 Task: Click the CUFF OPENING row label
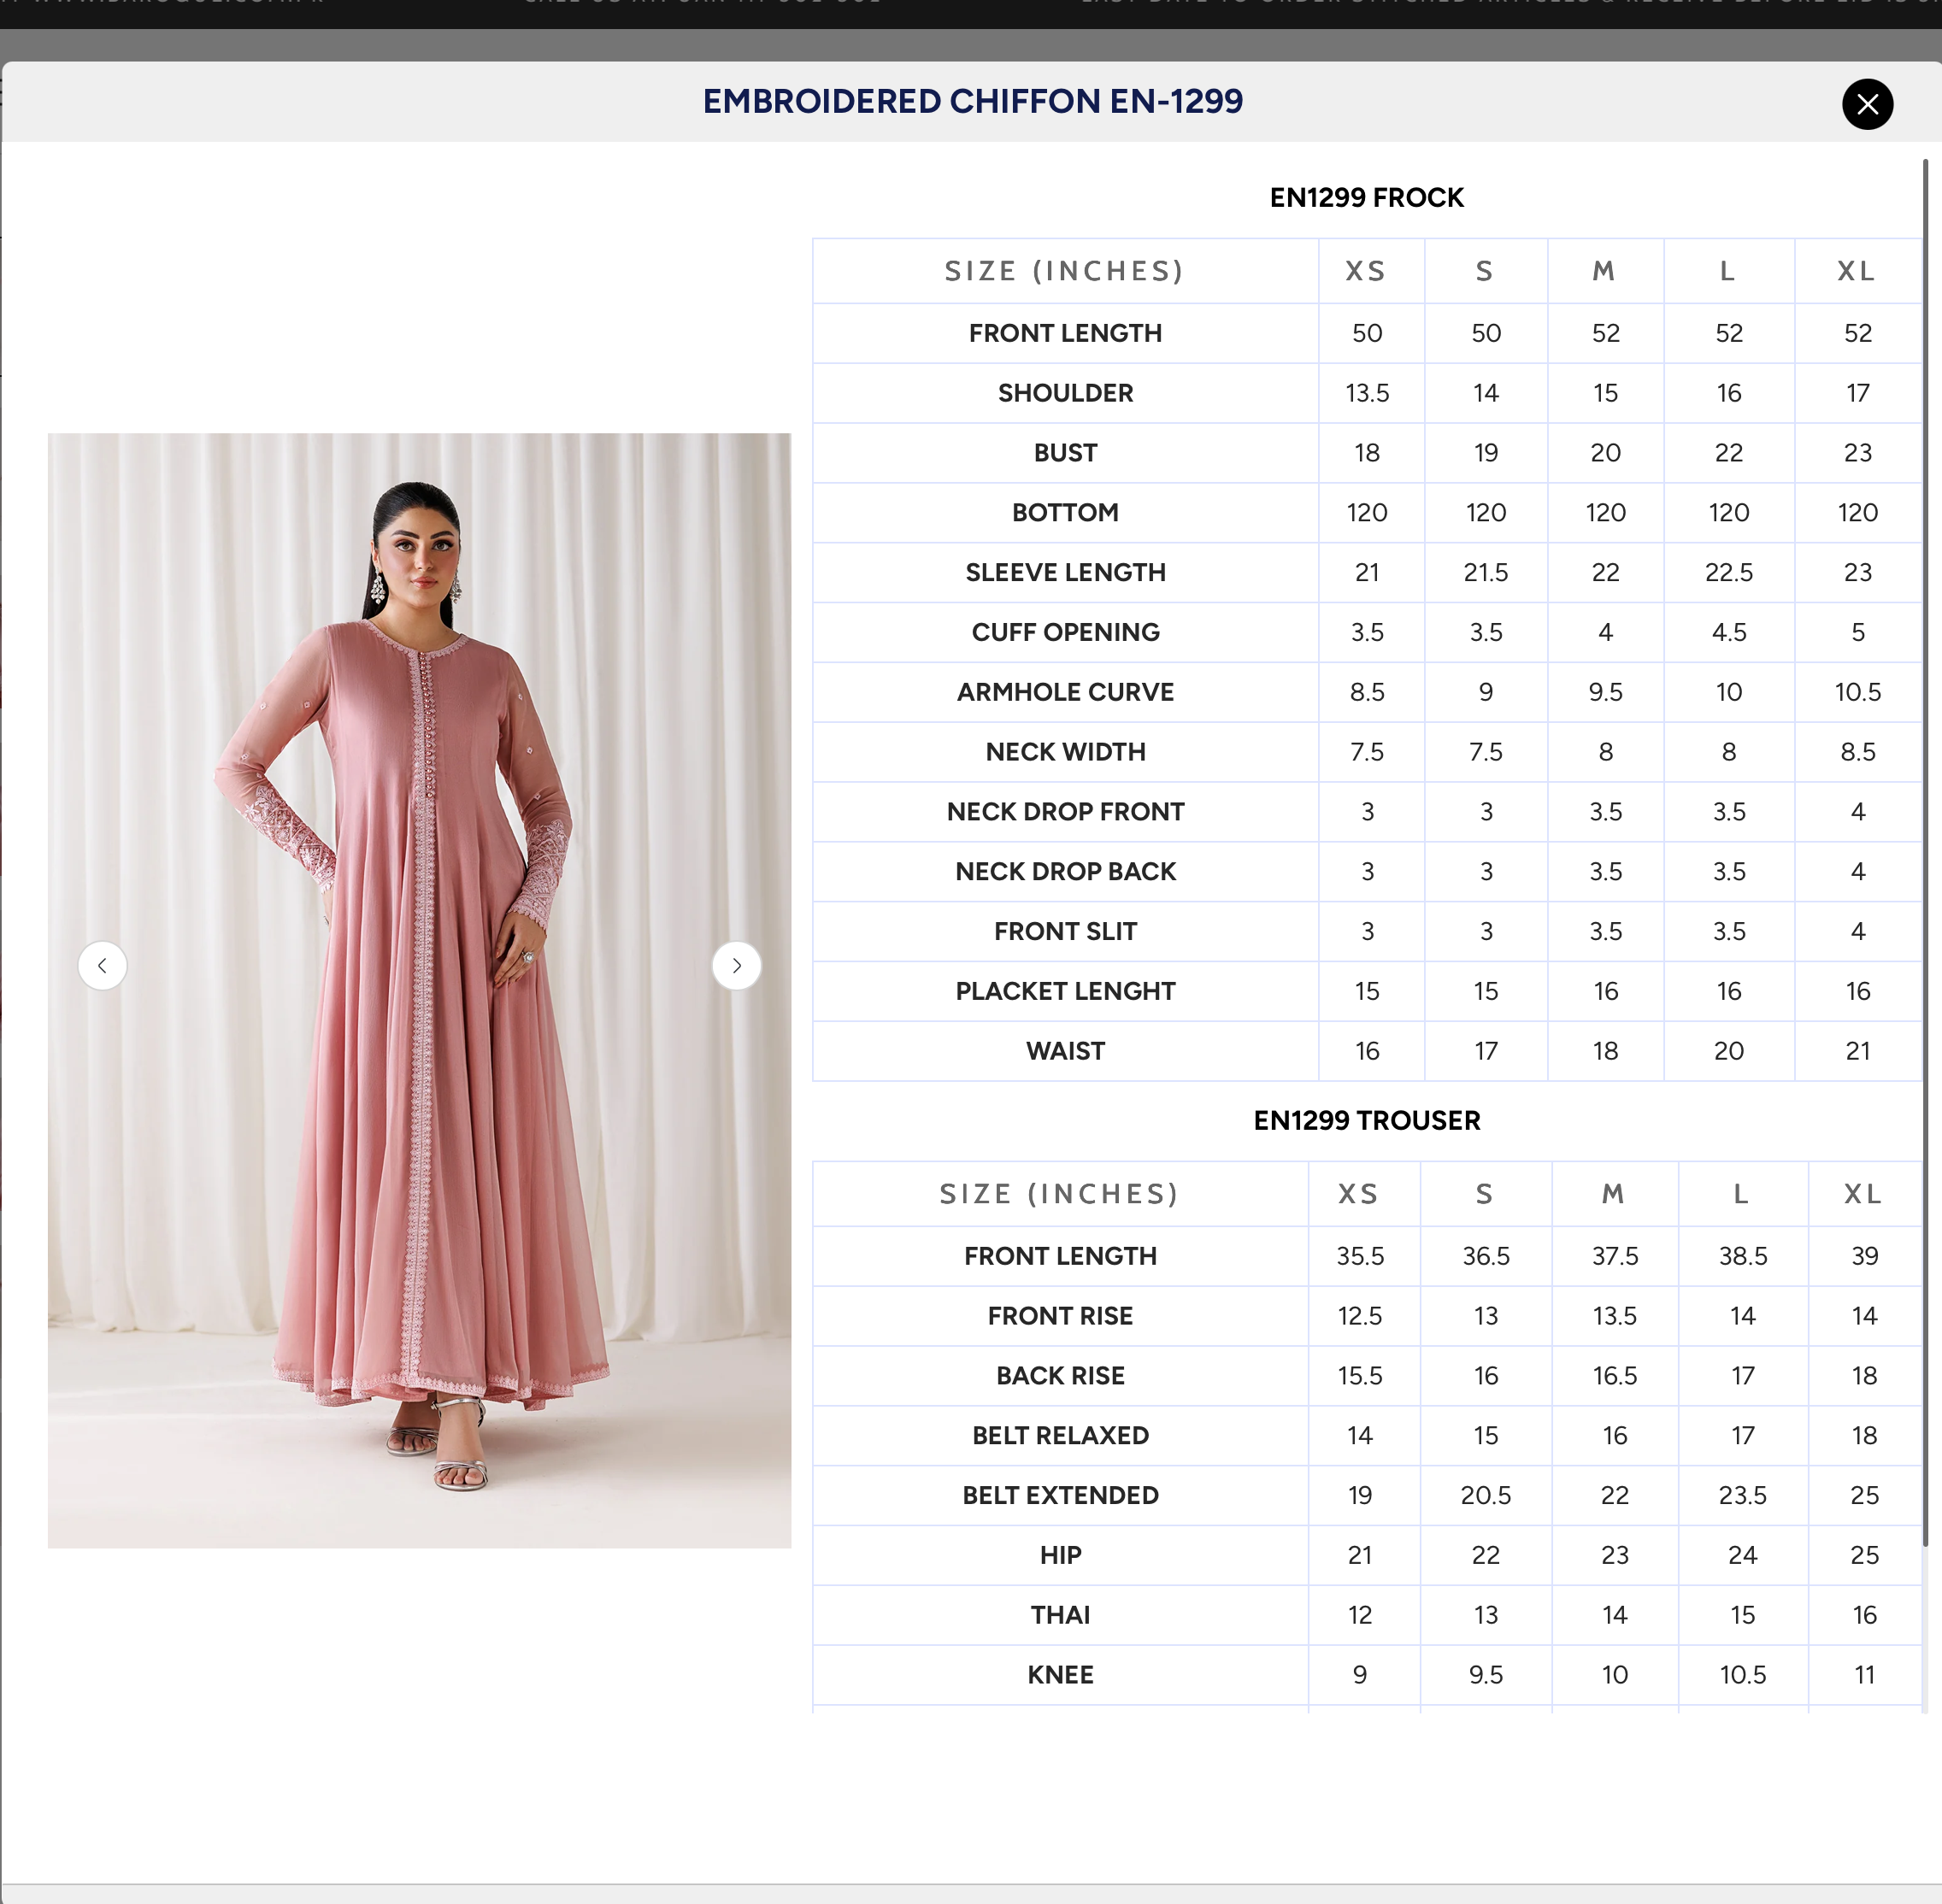tap(1065, 632)
